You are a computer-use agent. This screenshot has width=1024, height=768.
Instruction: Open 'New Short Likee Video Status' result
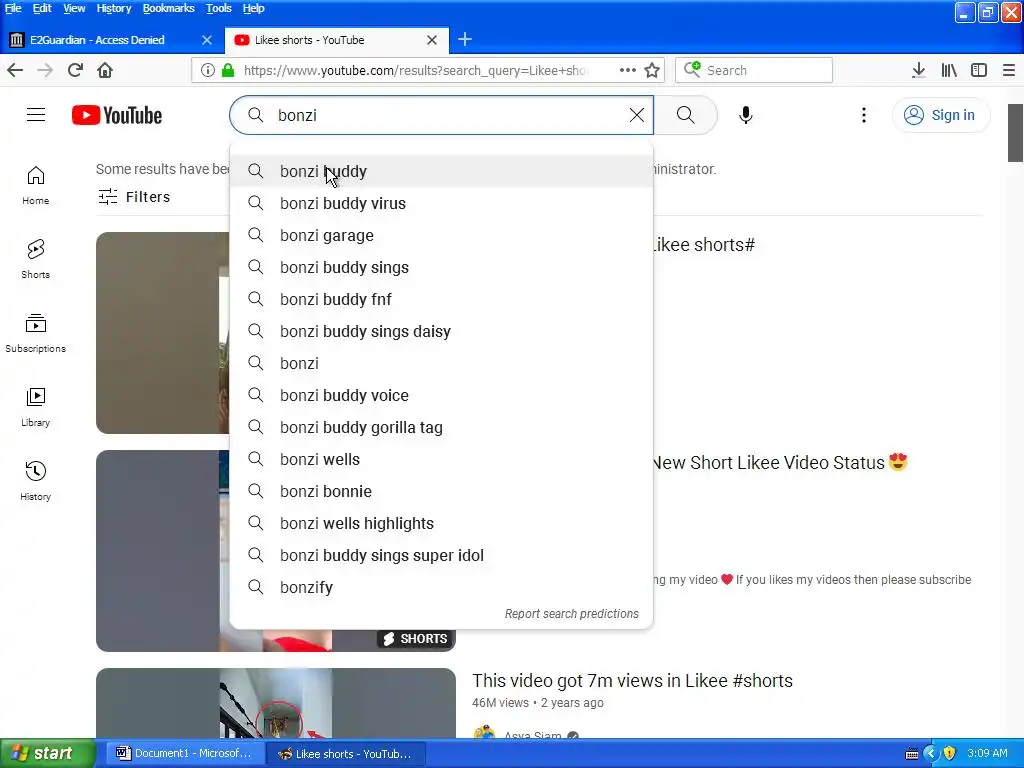(x=780, y=462)
